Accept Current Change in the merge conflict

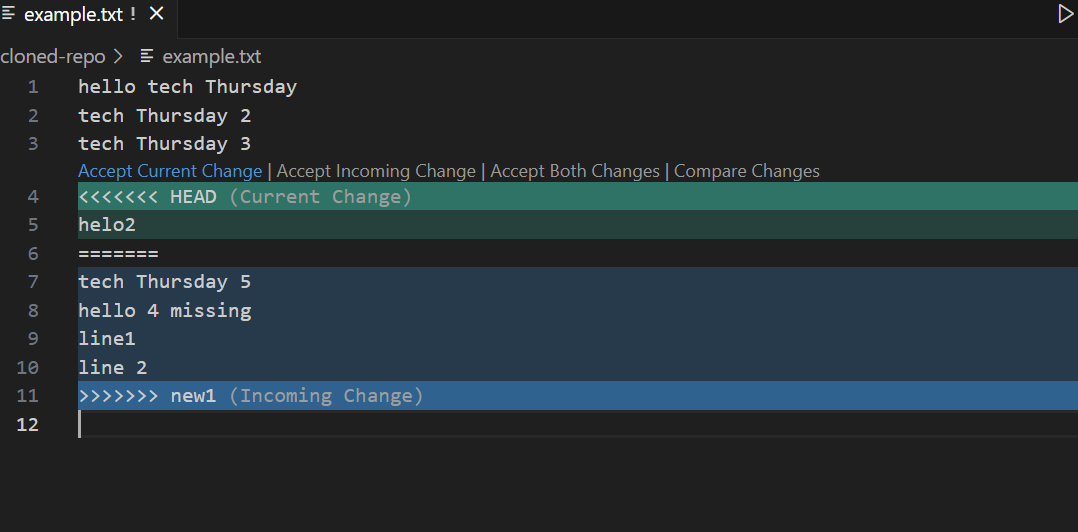click(170, 171)
